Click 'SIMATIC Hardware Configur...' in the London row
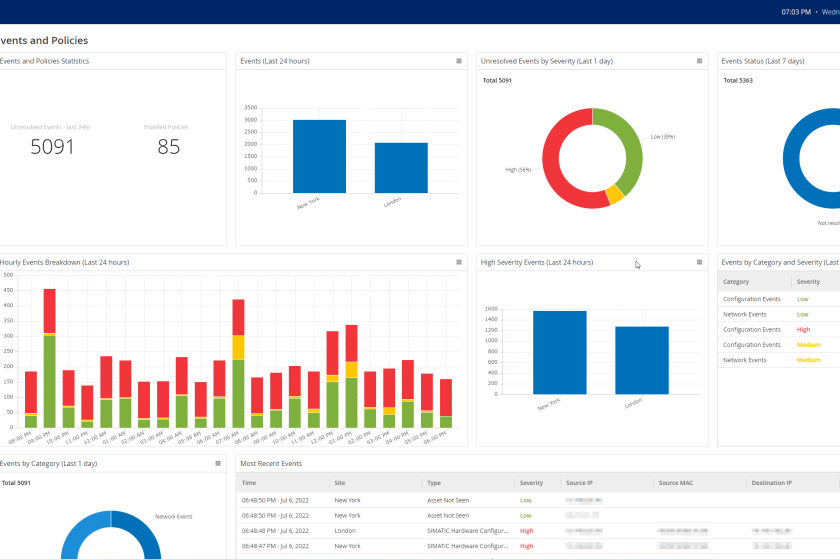The height and width of the screenshot is (560, 840). coord(468,531)
